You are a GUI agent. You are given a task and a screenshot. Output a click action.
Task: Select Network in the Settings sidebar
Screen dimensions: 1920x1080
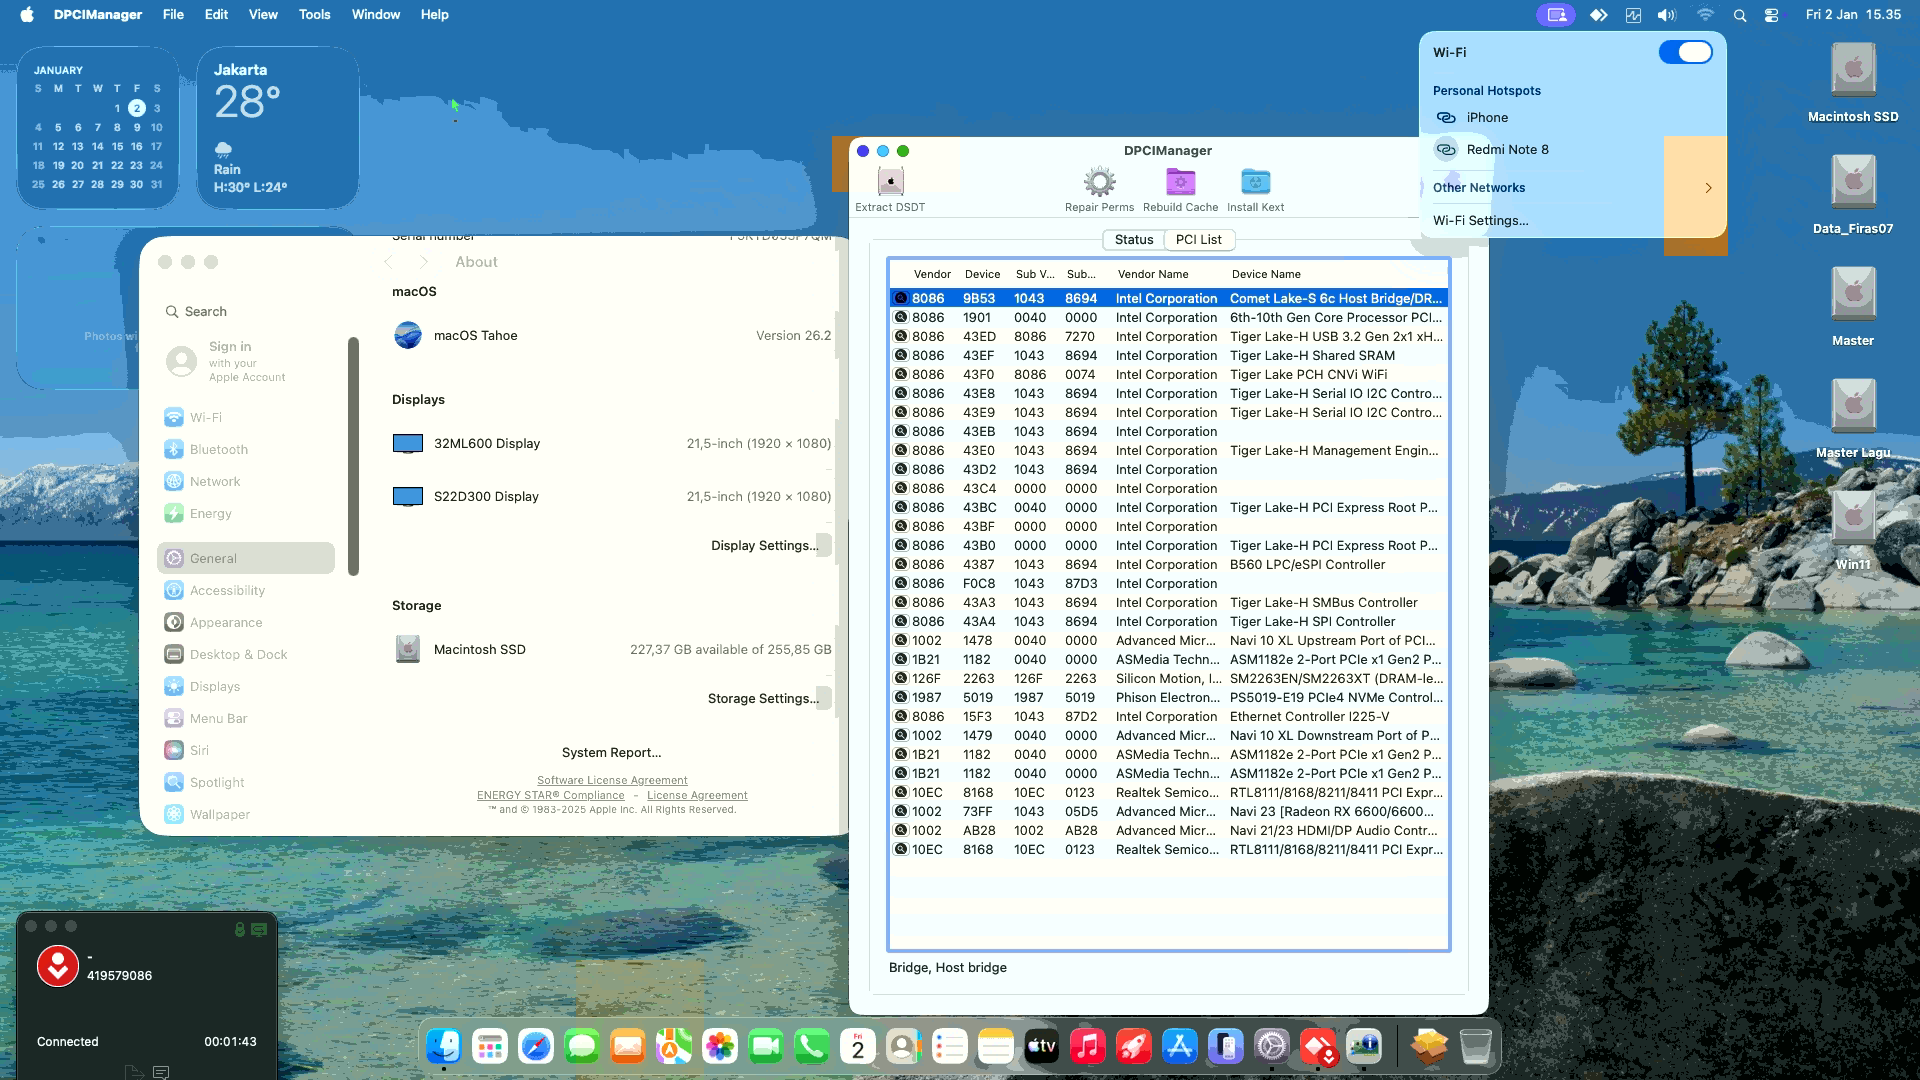point(246,482)
